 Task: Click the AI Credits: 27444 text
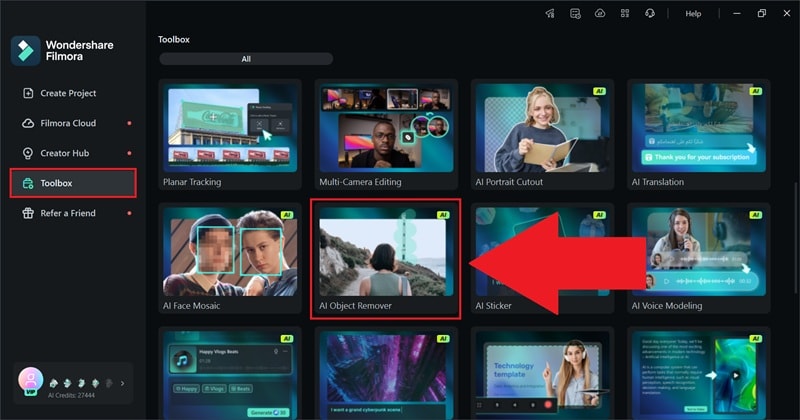coord(71,396)
